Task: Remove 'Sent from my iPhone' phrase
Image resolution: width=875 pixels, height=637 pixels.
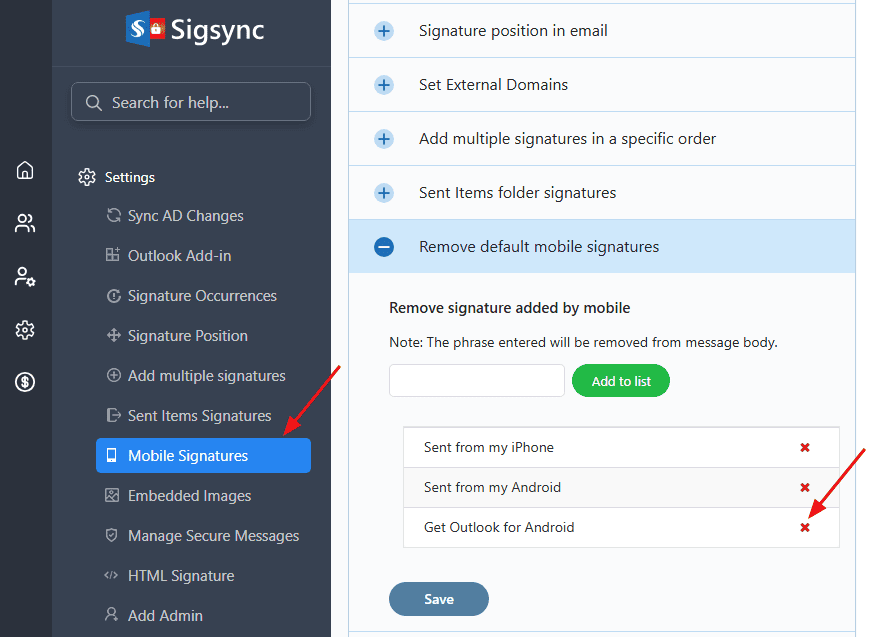Action: pos(805,447)
